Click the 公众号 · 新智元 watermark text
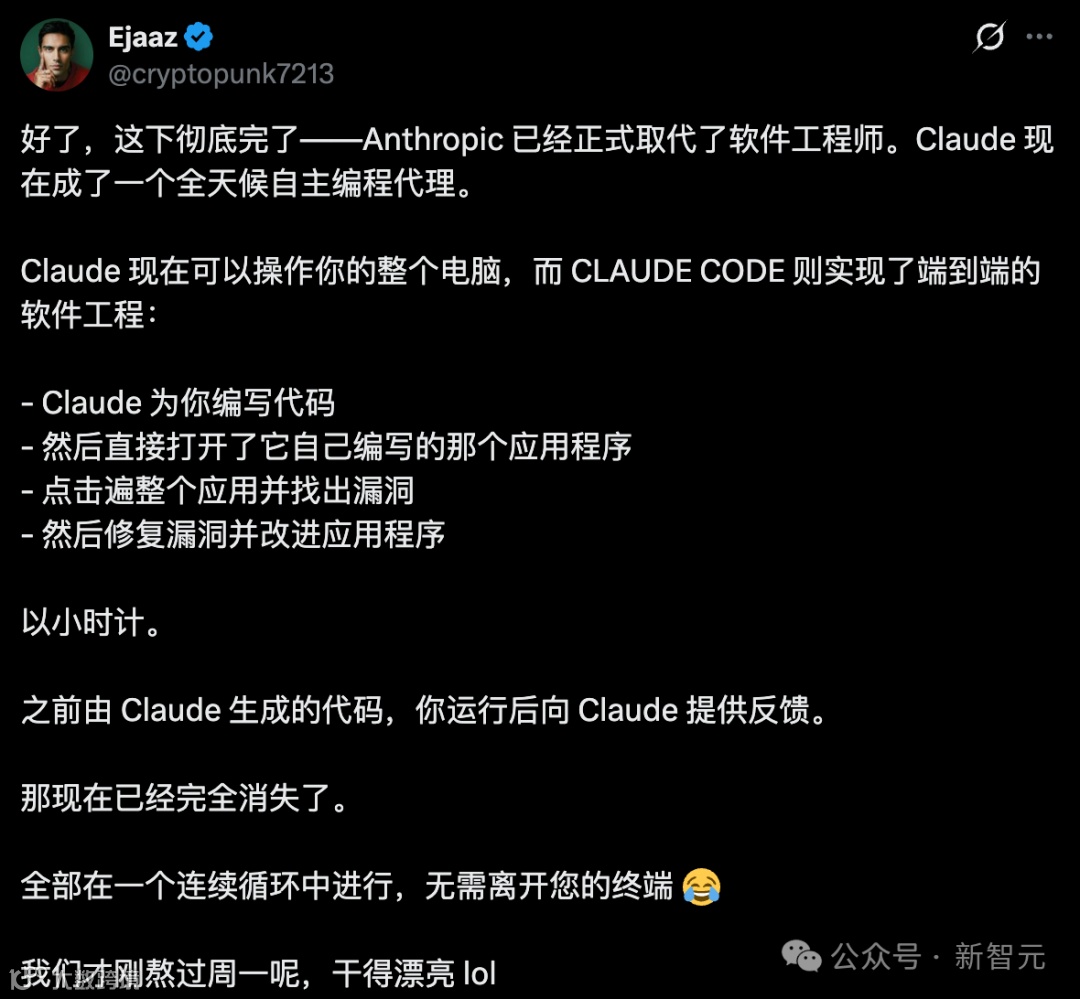 tap(938, 956)
